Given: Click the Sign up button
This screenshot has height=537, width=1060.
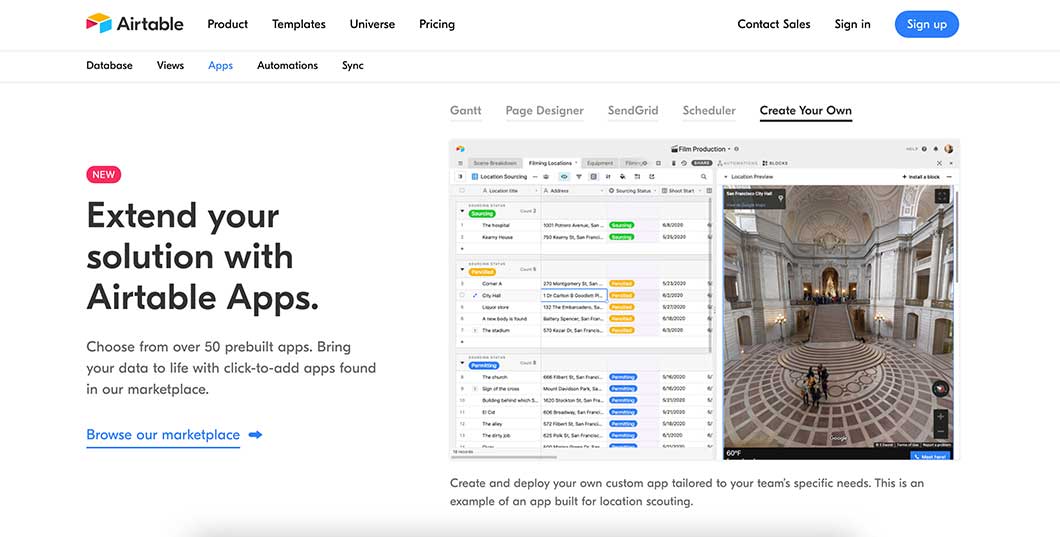Looking at the screenshot, I should click(926, 24).
